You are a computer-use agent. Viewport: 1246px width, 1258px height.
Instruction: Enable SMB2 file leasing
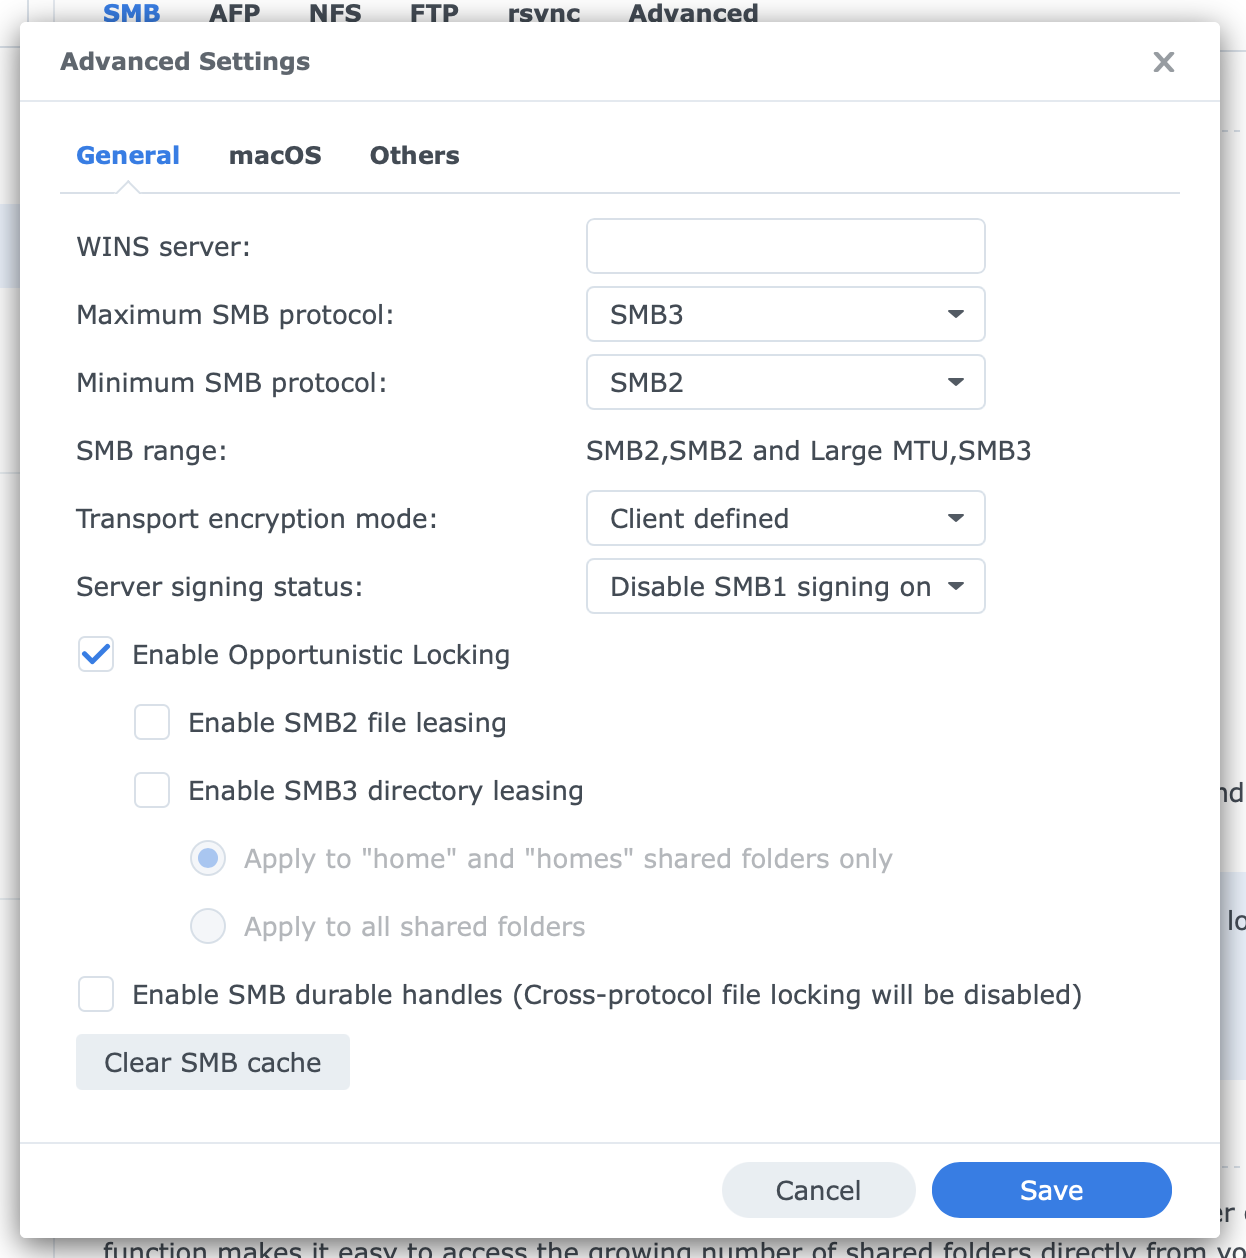(x=152, y=723)
